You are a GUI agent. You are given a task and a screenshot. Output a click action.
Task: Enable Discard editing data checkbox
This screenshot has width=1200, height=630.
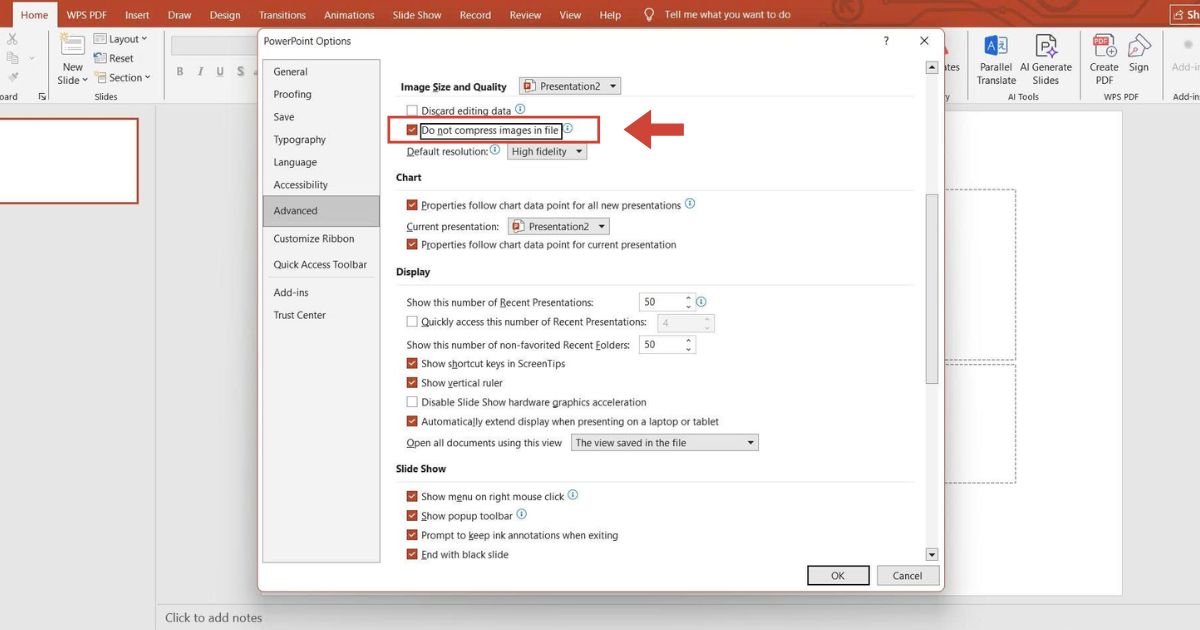412,111
